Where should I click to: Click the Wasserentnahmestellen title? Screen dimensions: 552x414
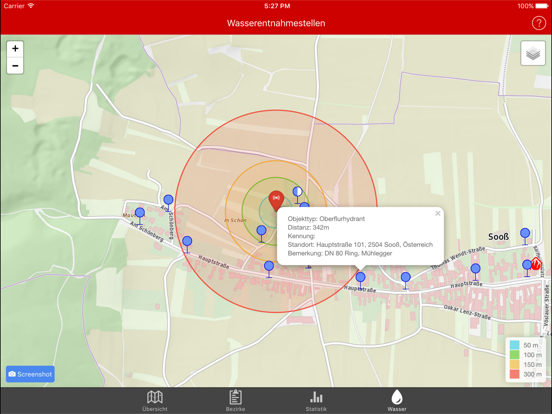click(x=276, y=23)
